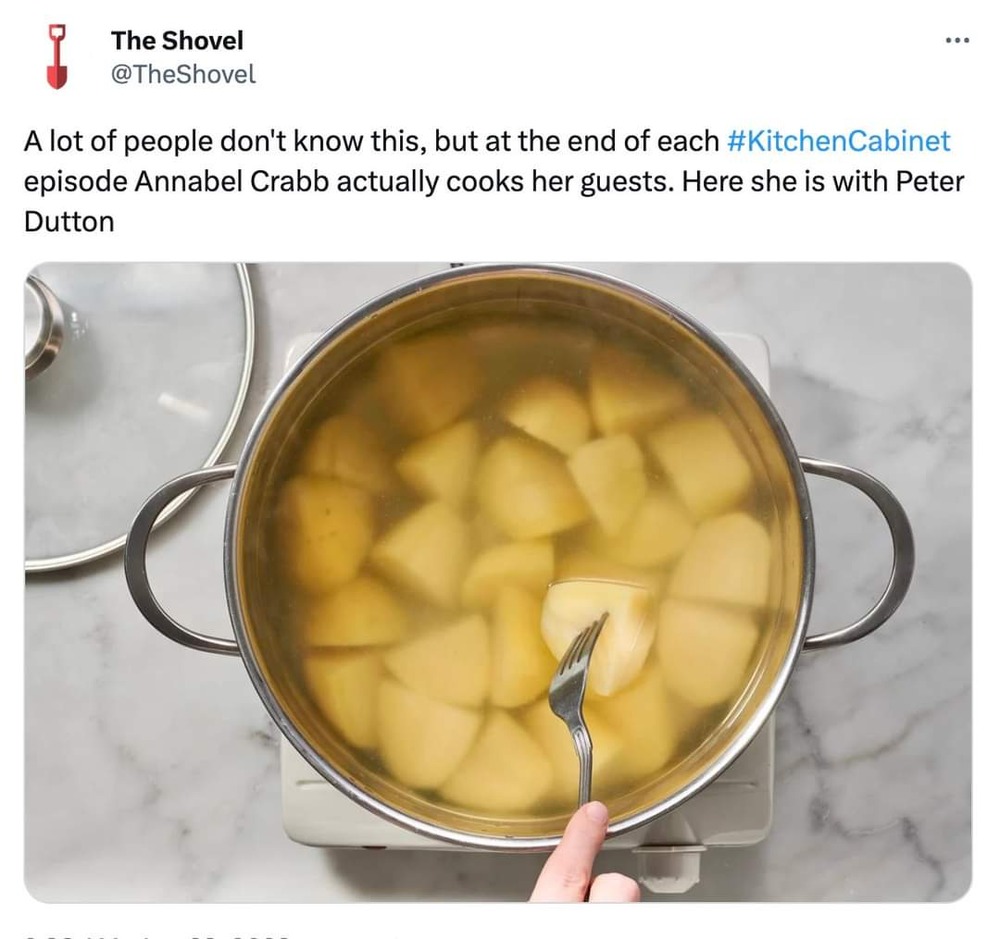Open the #KitchenCabinet hashtag
Screen dimensions: 1000x939
[839, 141]
